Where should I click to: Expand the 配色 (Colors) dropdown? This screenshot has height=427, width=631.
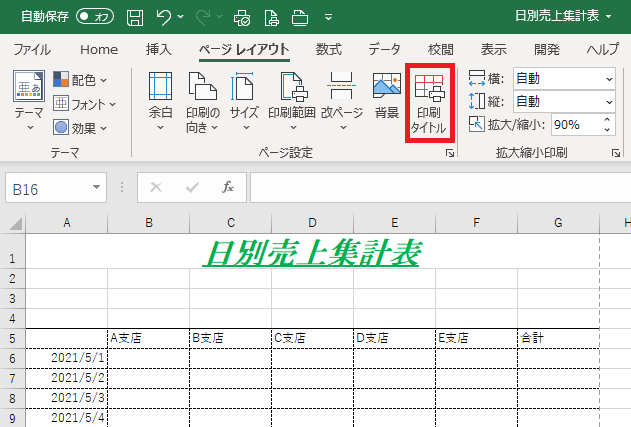pyautogui.click(x=80, y=79)
